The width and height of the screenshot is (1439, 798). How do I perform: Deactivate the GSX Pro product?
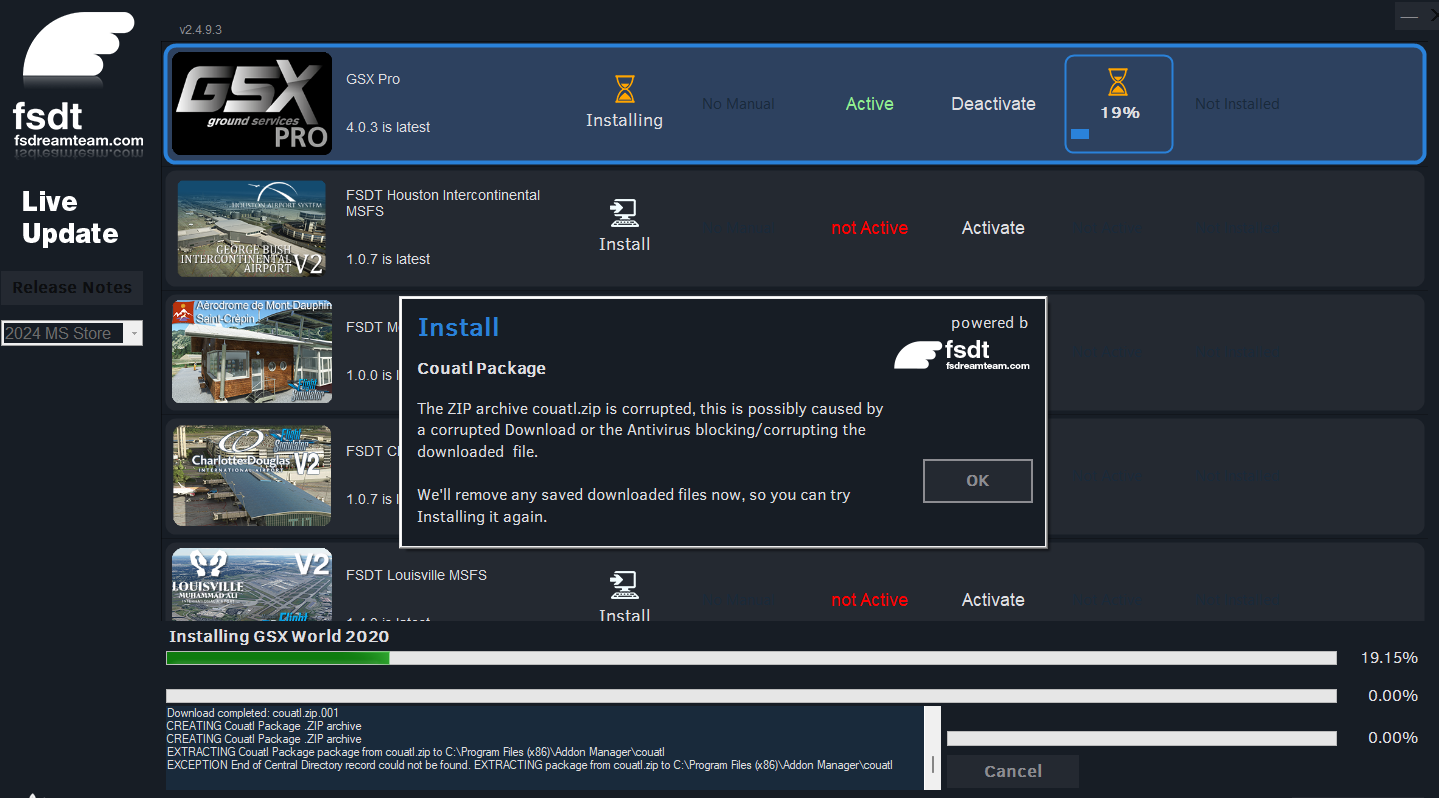993,104
